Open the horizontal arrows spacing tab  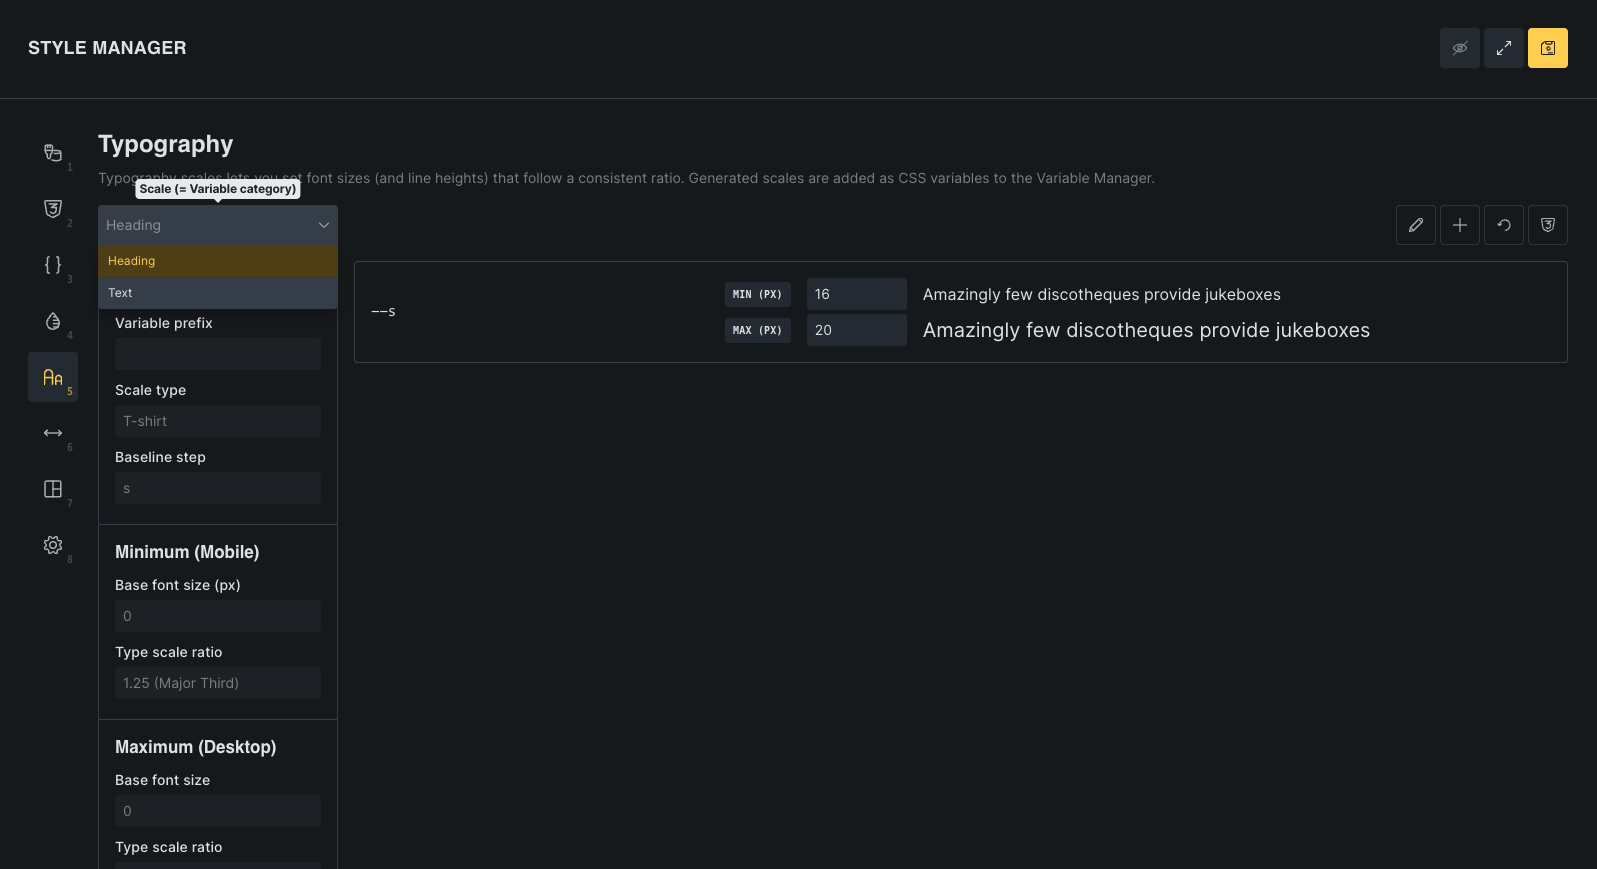click(x=53, y=433)
